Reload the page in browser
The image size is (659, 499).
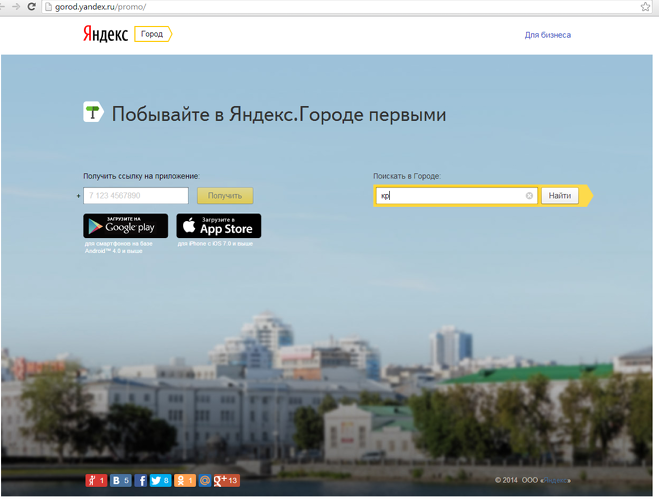coord(32,6)
